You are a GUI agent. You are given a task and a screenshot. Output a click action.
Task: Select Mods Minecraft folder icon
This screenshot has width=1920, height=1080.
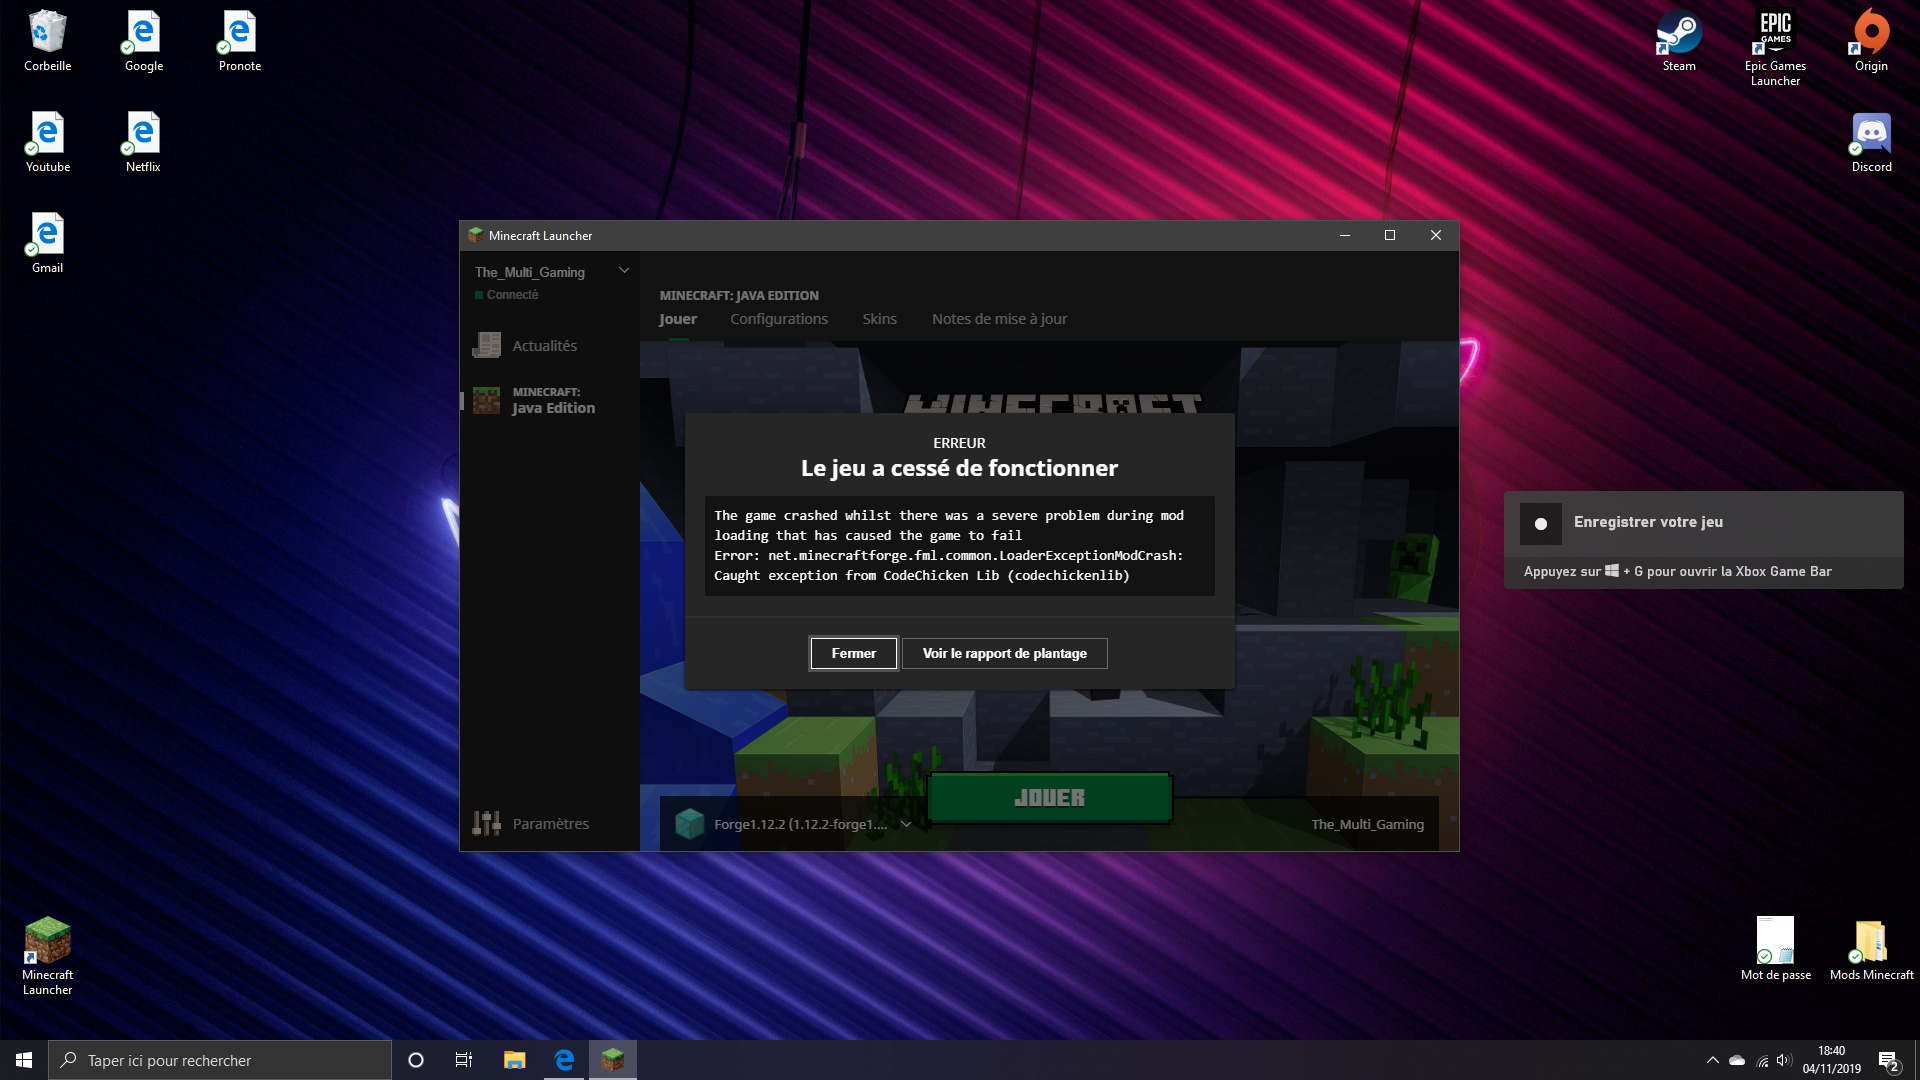1871,949
